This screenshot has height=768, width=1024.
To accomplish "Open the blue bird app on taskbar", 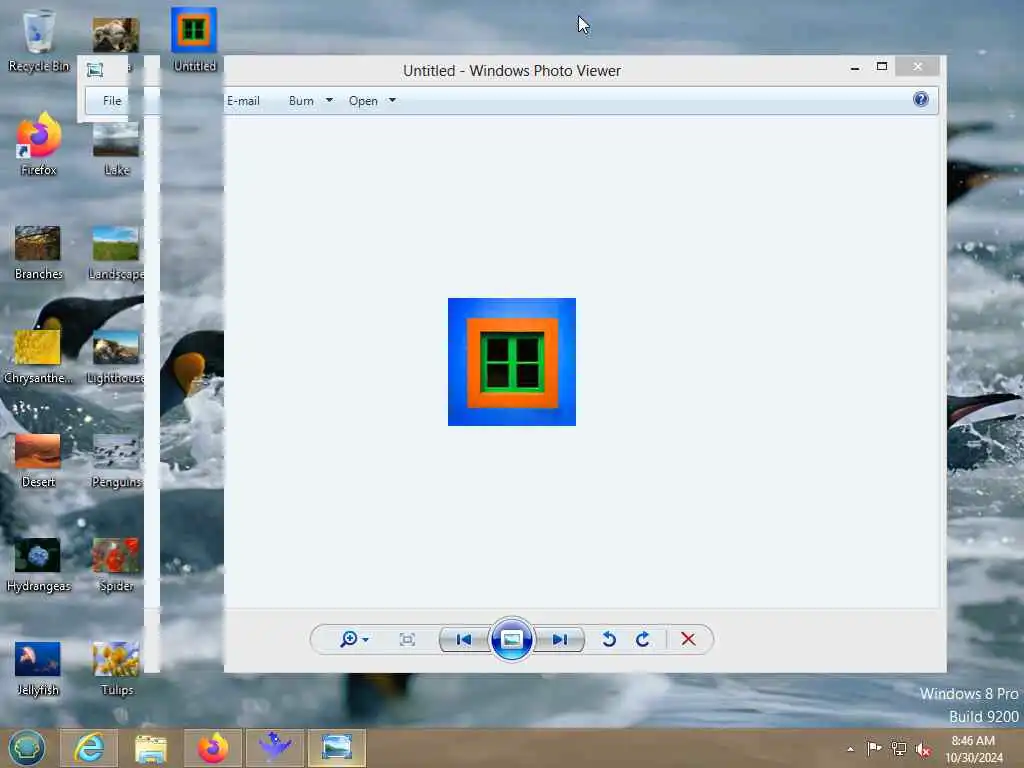I will pos(274,748).
